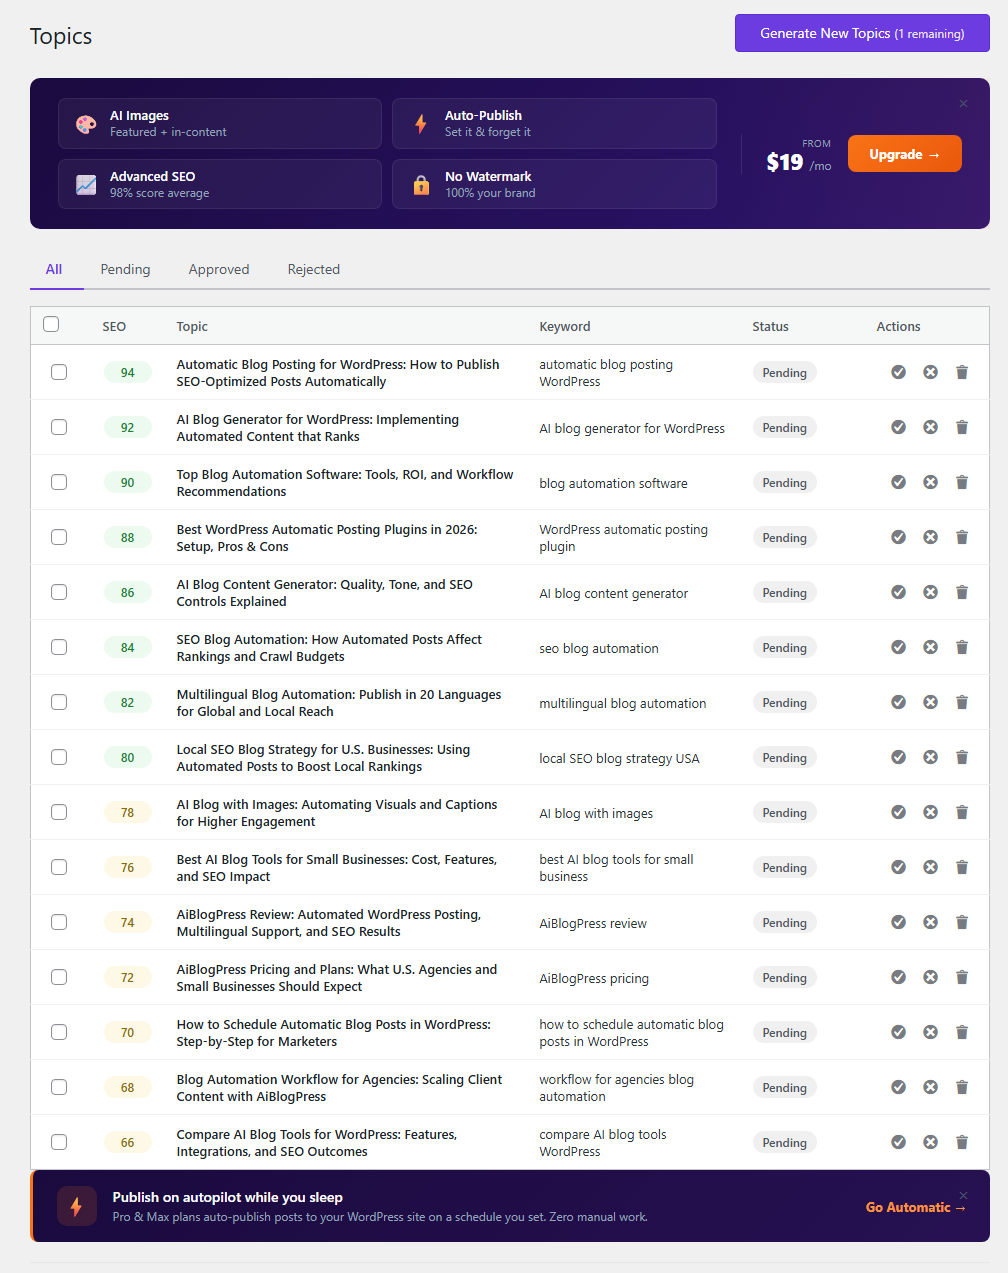
Task: Dismiss the upgrade promo banner
Action: [x=963, y=103]
